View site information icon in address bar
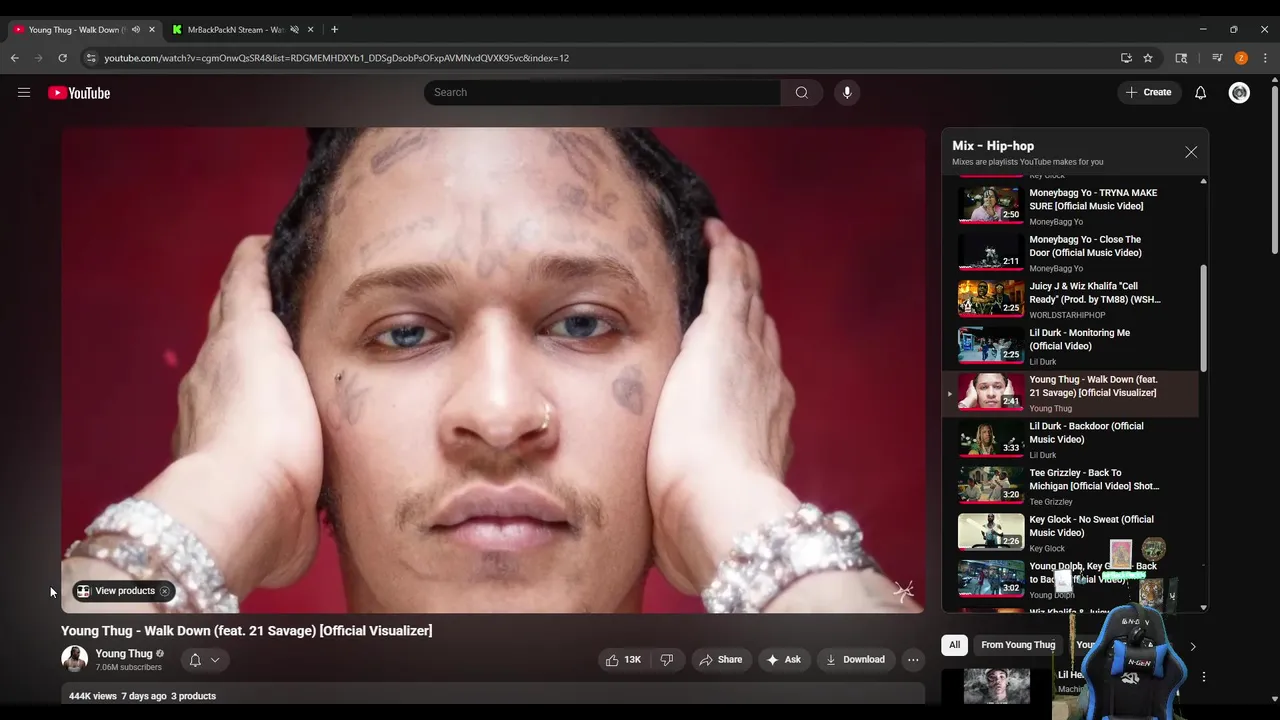1280x720 pixels. point(91,58)
